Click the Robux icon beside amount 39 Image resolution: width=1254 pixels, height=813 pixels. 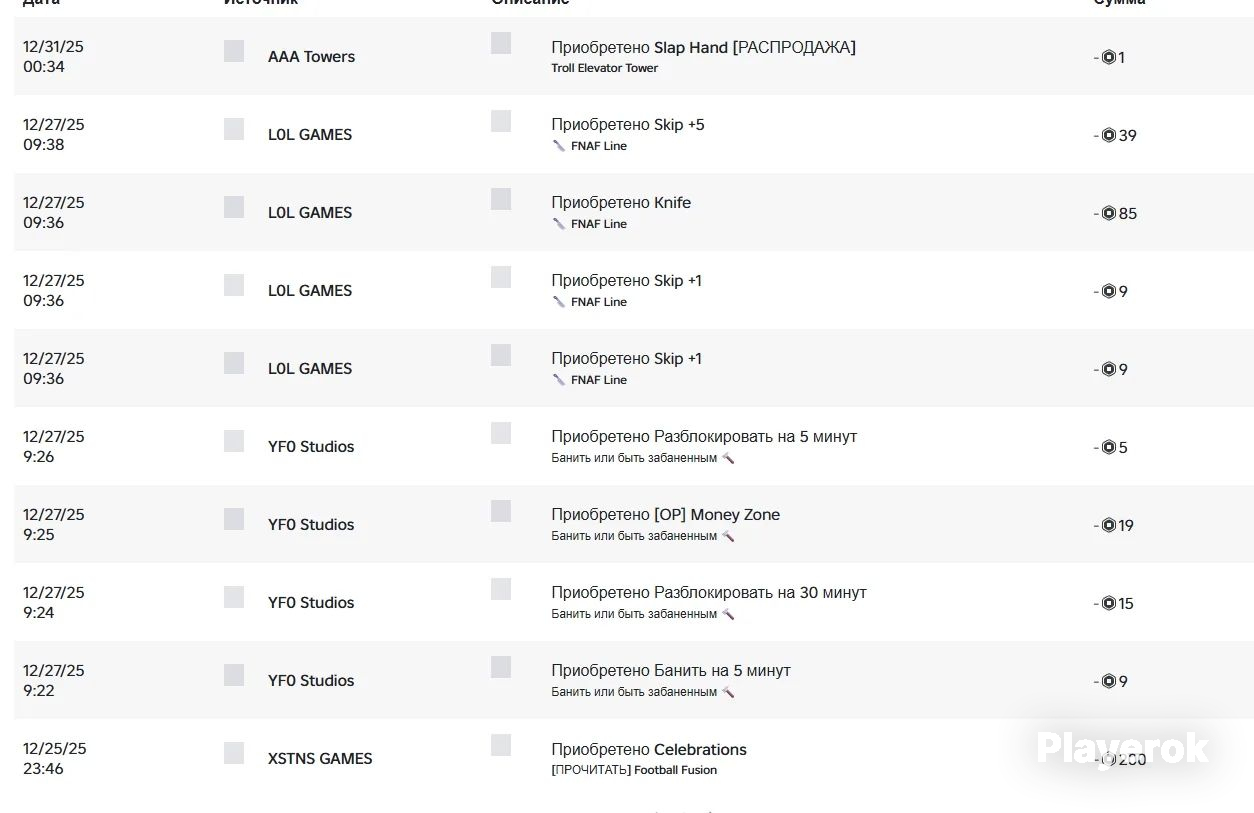click(1108, 135)
